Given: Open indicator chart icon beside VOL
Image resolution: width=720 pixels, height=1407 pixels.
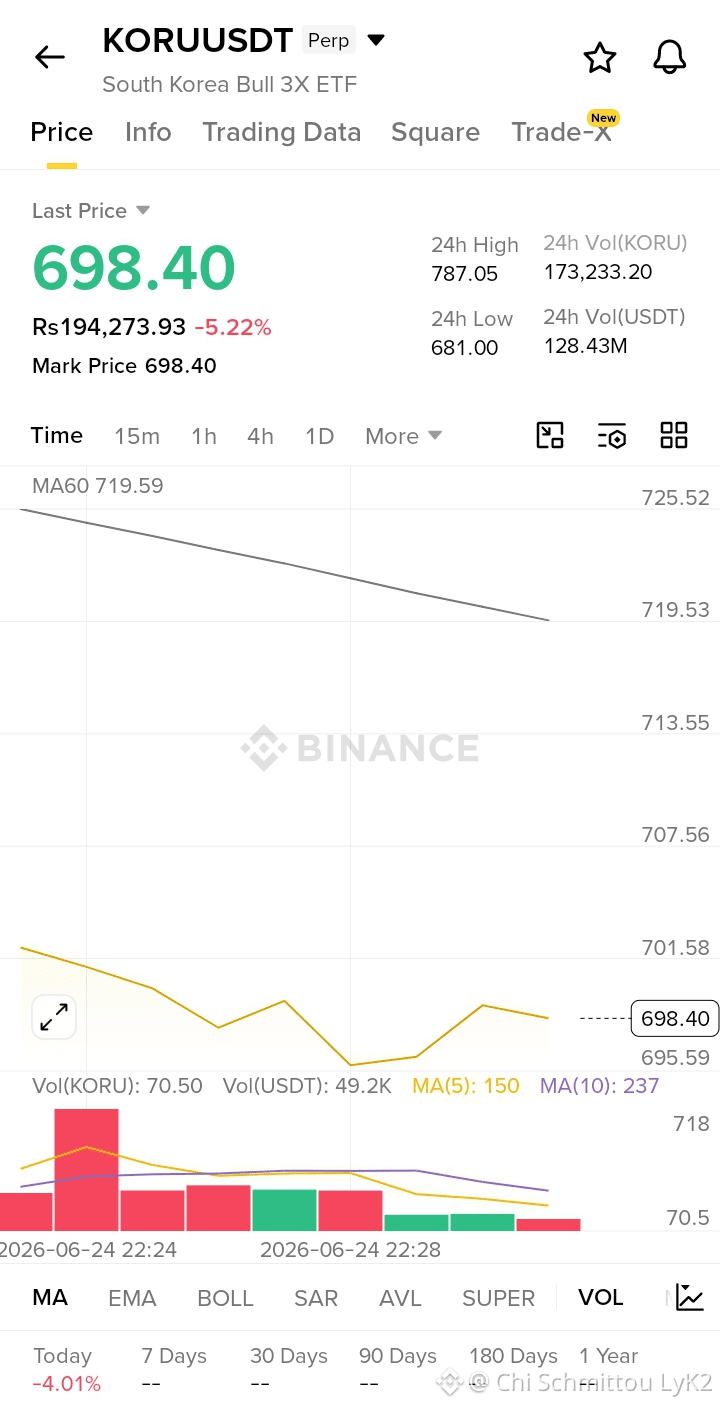Looking at the screenshot, I should 690,1297.
